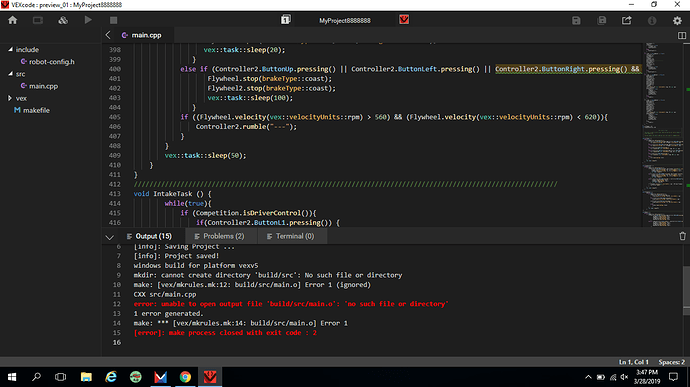Collapse the output panel with chevron
Screen dimensions: 690x387
click(x=110, y=237)
